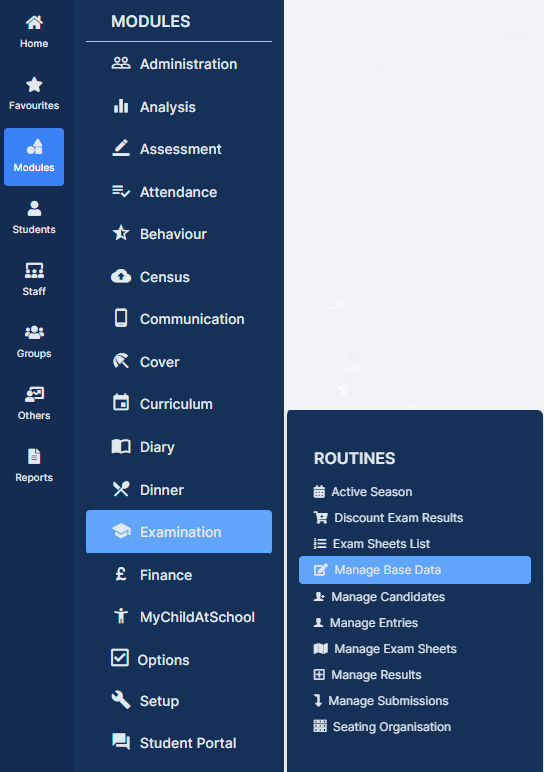Open Favourites via the star icon
The width and height of the screenshot is (544, 772).
[x=34, y=85]
